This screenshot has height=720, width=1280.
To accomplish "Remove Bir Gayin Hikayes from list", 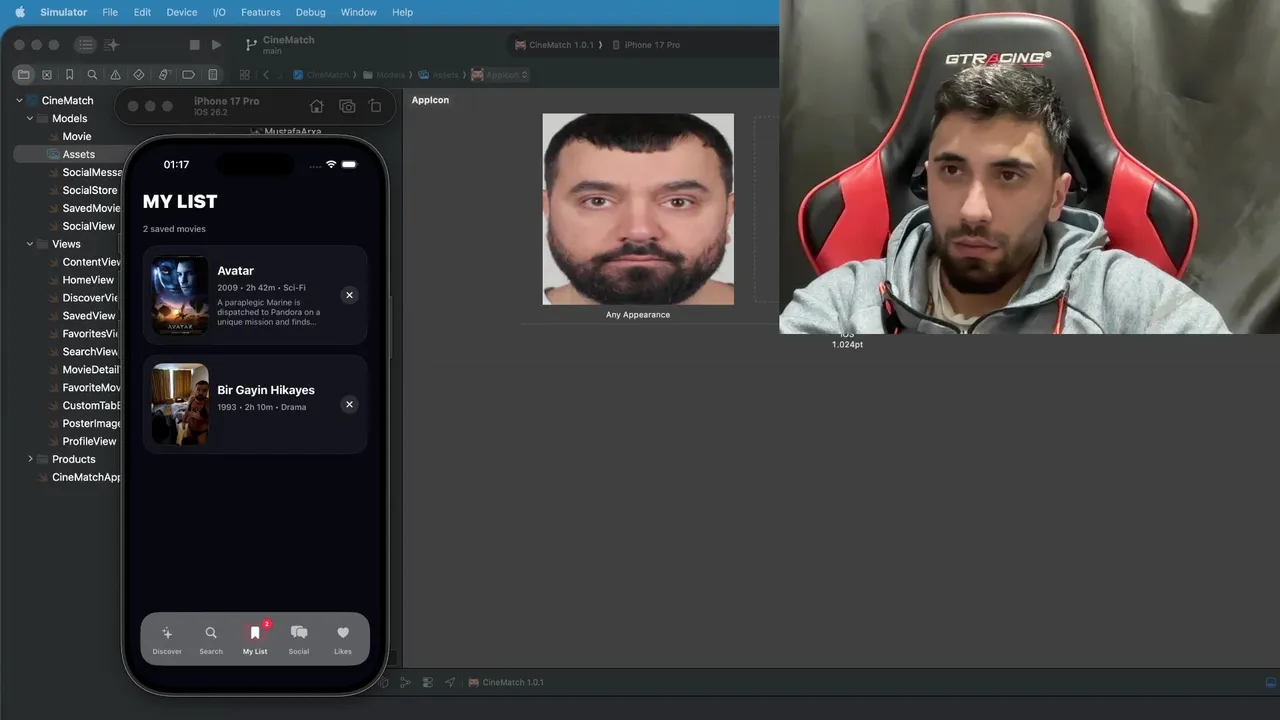I will 349,404.
